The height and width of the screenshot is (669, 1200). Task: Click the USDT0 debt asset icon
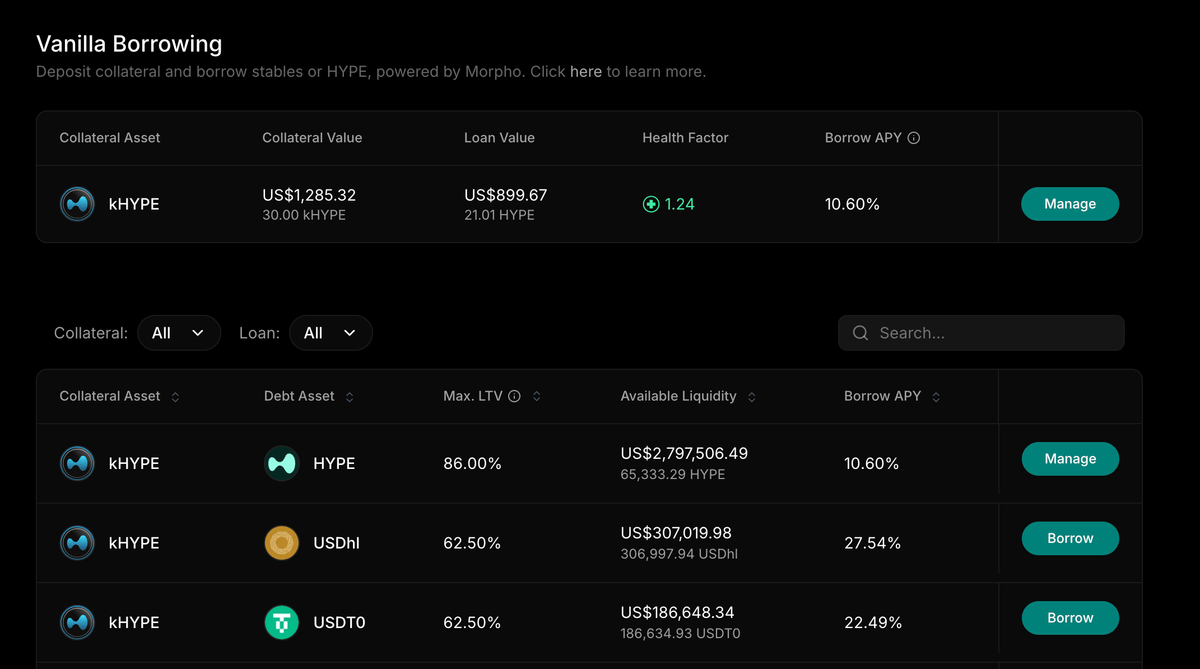pos(282,623)
